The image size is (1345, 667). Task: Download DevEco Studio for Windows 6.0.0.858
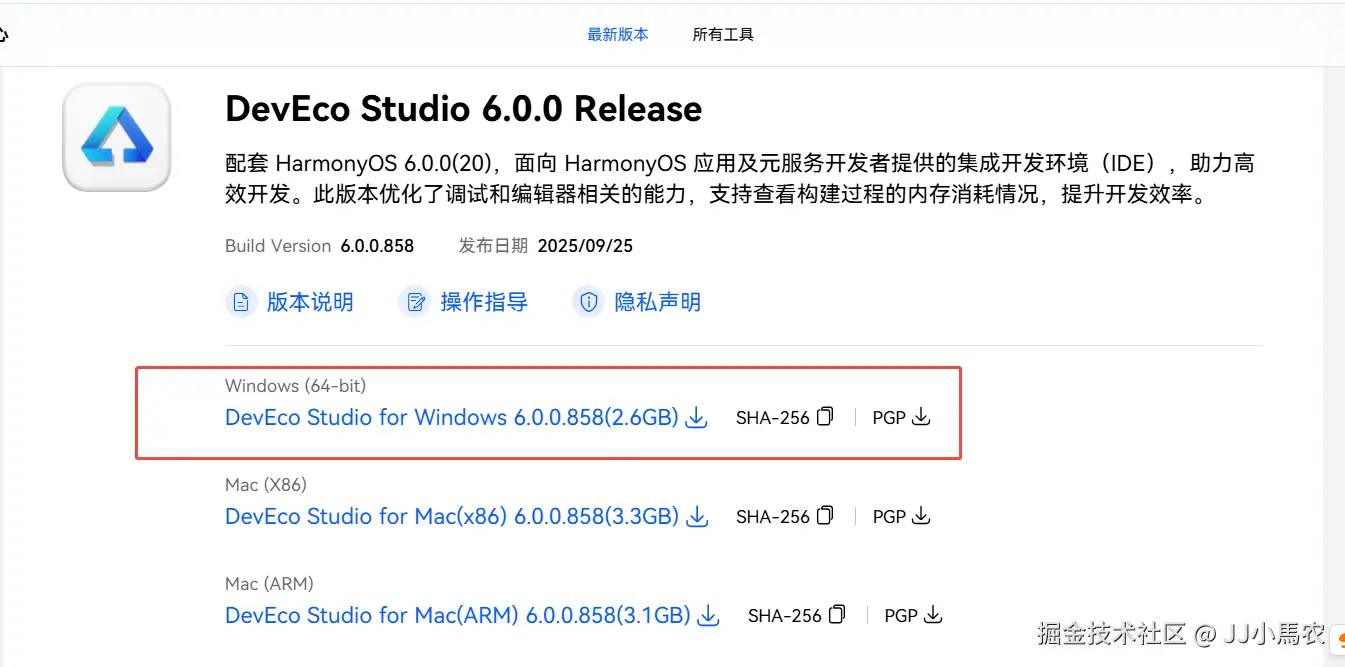coord(451,417)
